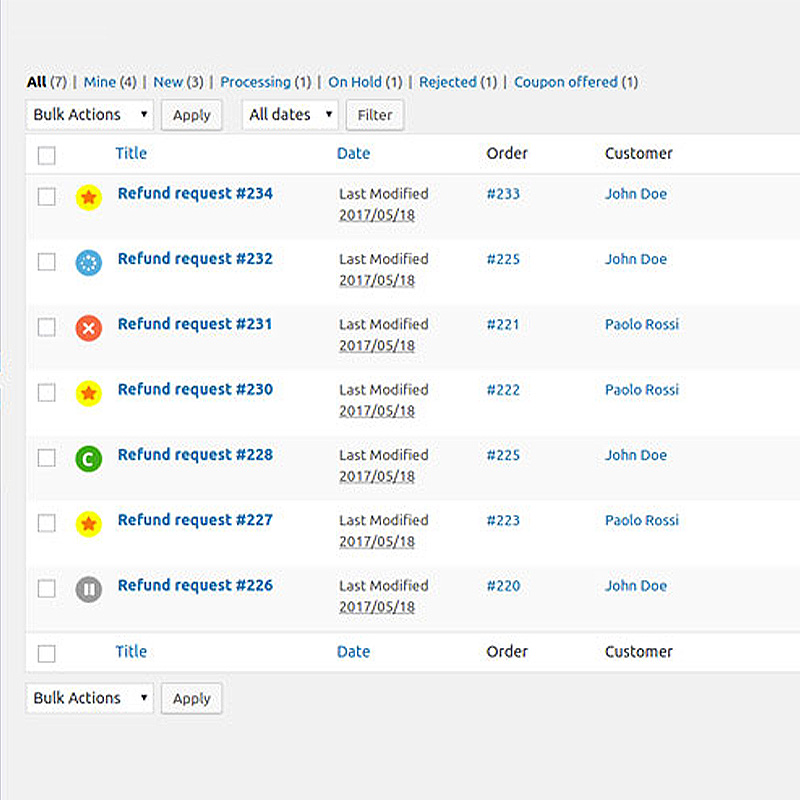The image size is (800, 800).
Task: Click the blue processing icon for Refund request #232
Action: pos(89,263)
